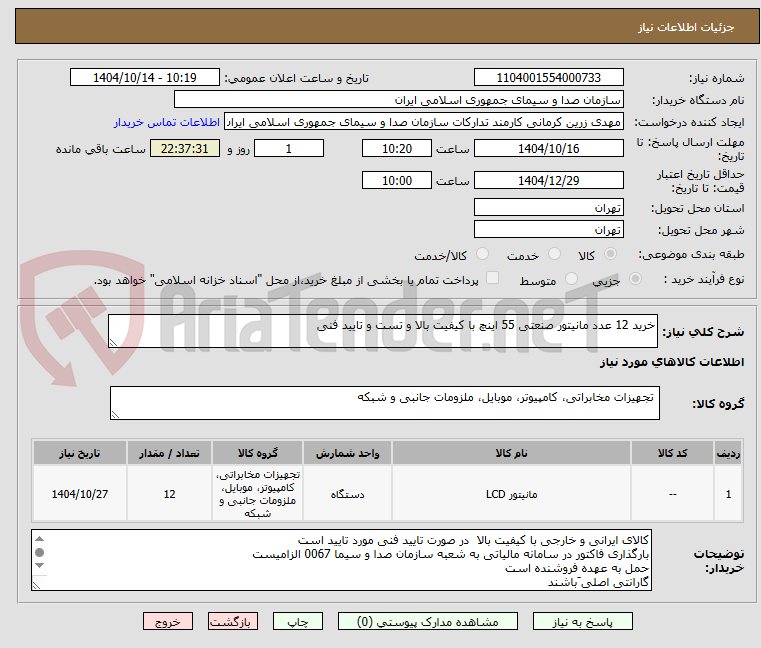The height and width of the screenshot is (648, 761).
Task: Open اطلاعات تماس خریدار link
Action: (x=167, y=122)
